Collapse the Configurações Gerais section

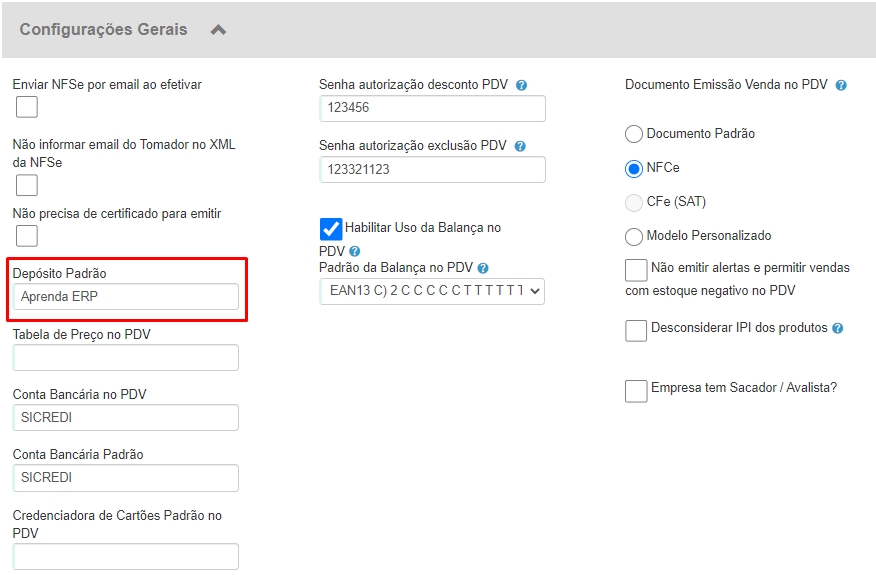tap(218, 30)
